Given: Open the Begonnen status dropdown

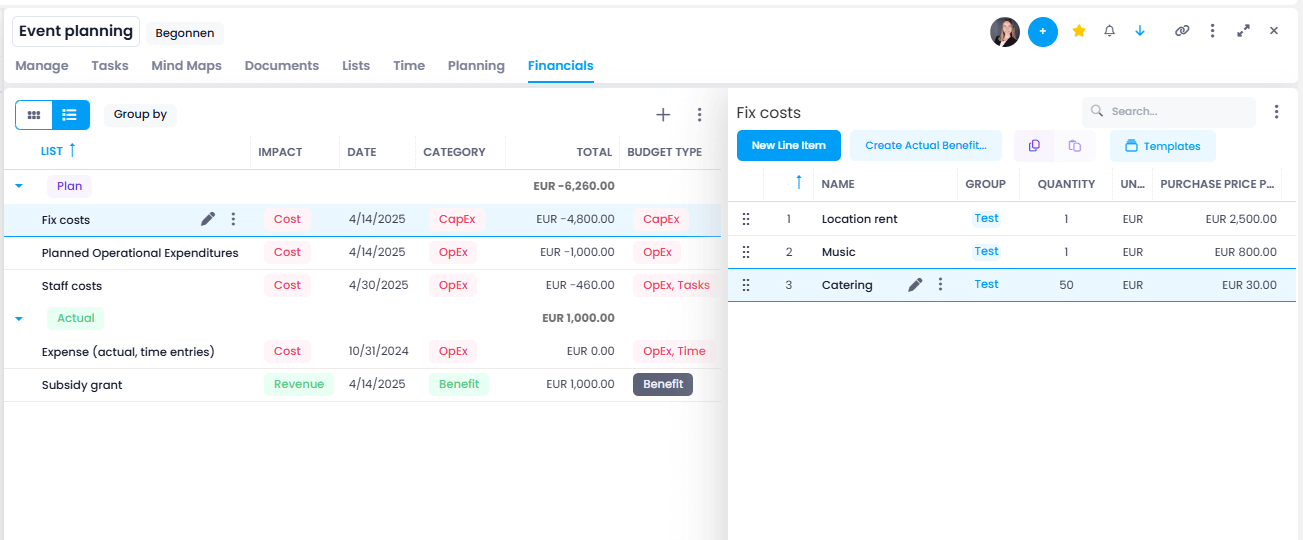Looking at the screenshot, I should click(x=185, y=33).
